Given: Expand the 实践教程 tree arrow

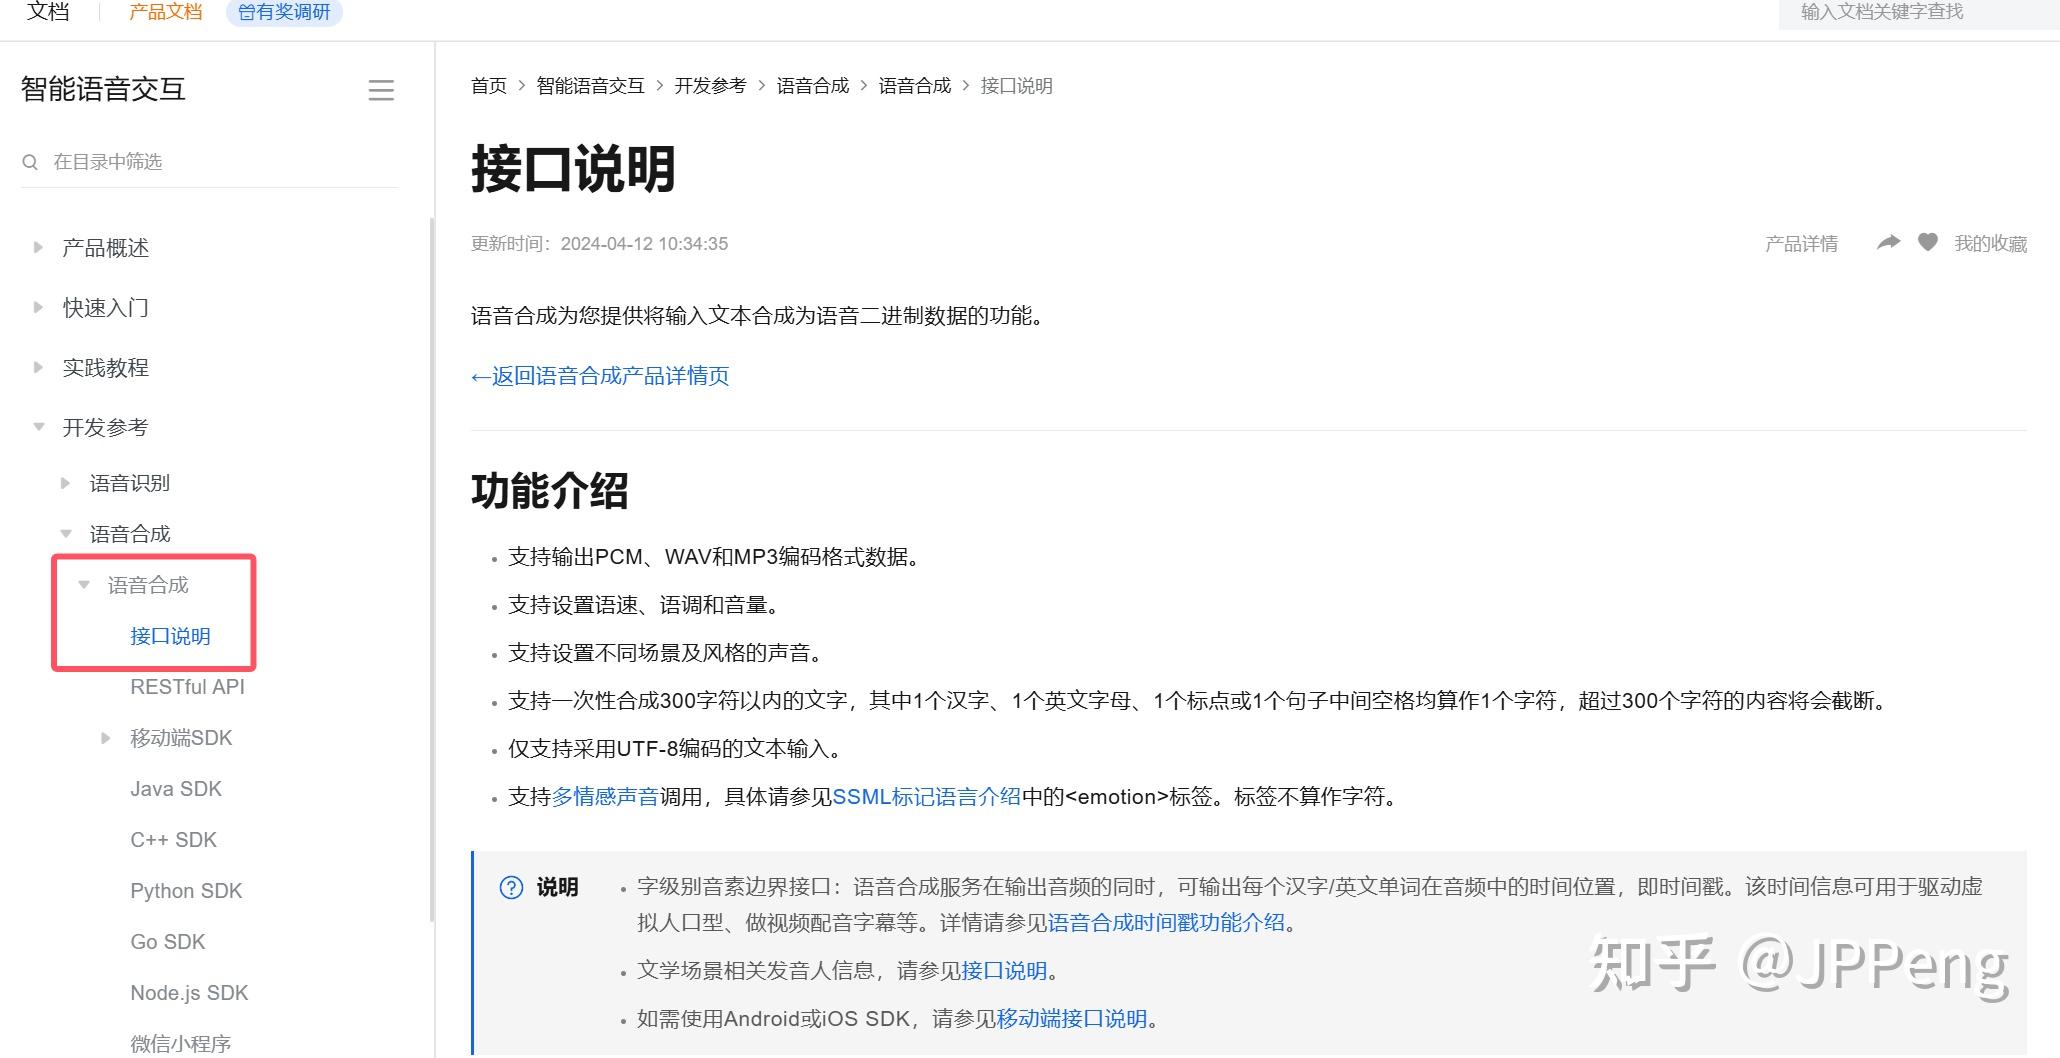Looking at the screenshot, I should (38, 367).
